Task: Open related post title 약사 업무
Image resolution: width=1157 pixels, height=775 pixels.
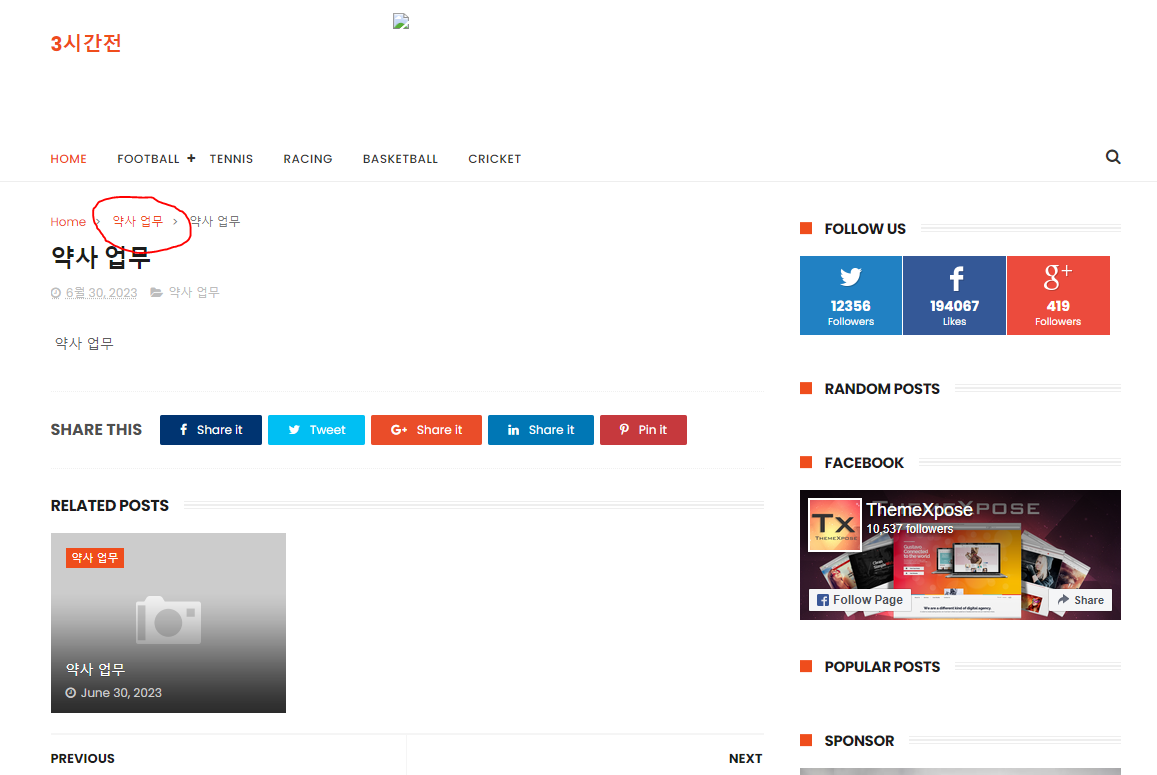Action: 95,669
